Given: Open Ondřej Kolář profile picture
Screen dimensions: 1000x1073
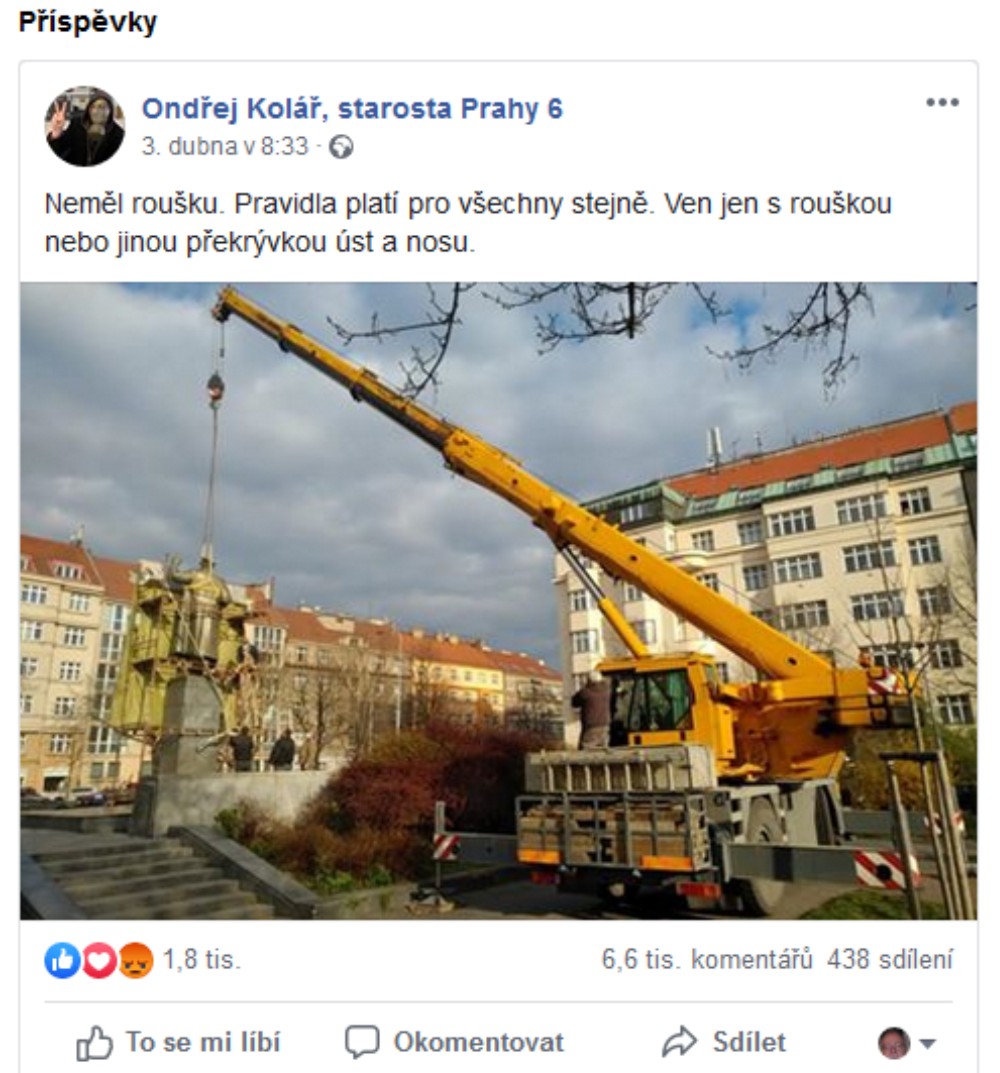Looking at the screenshot, I should [85, 127].
